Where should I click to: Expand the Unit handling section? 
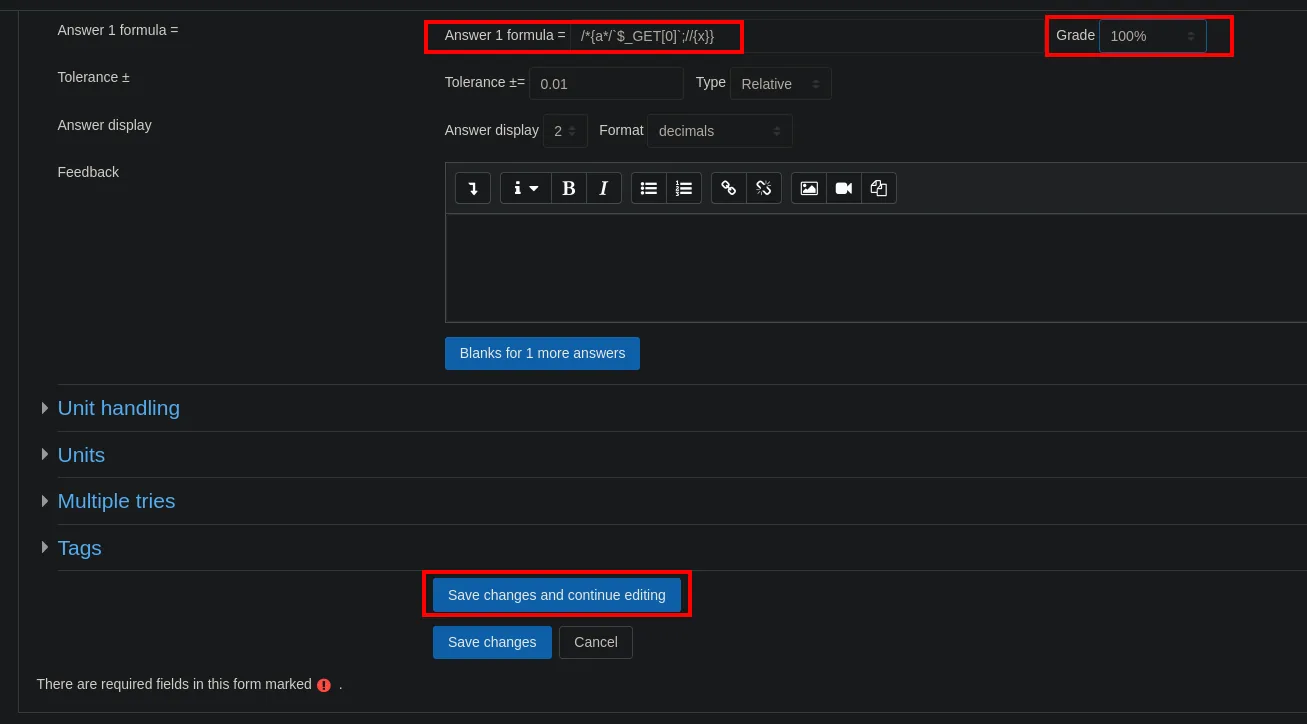pos(118,408)
